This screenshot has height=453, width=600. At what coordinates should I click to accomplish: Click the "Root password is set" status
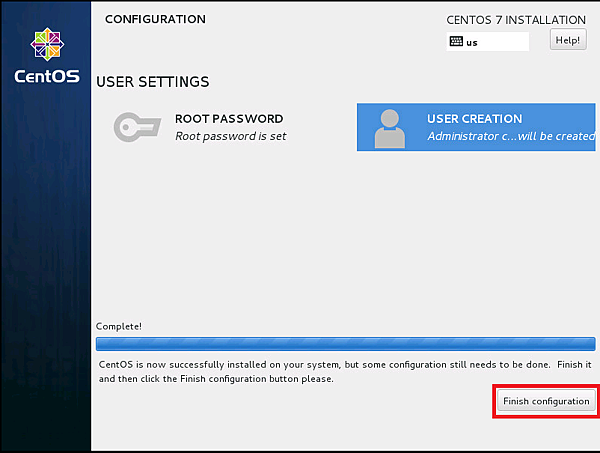click(230, 136)
